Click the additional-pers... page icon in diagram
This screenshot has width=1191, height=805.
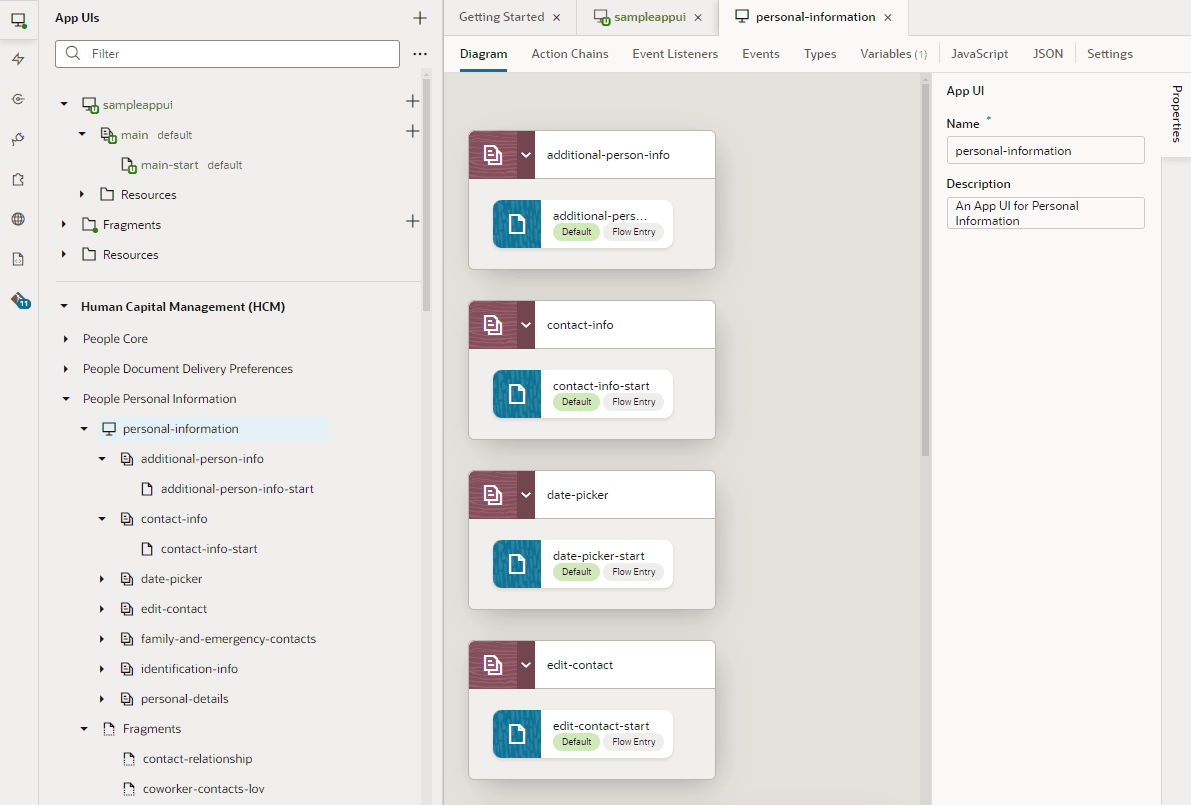[517, 223]
